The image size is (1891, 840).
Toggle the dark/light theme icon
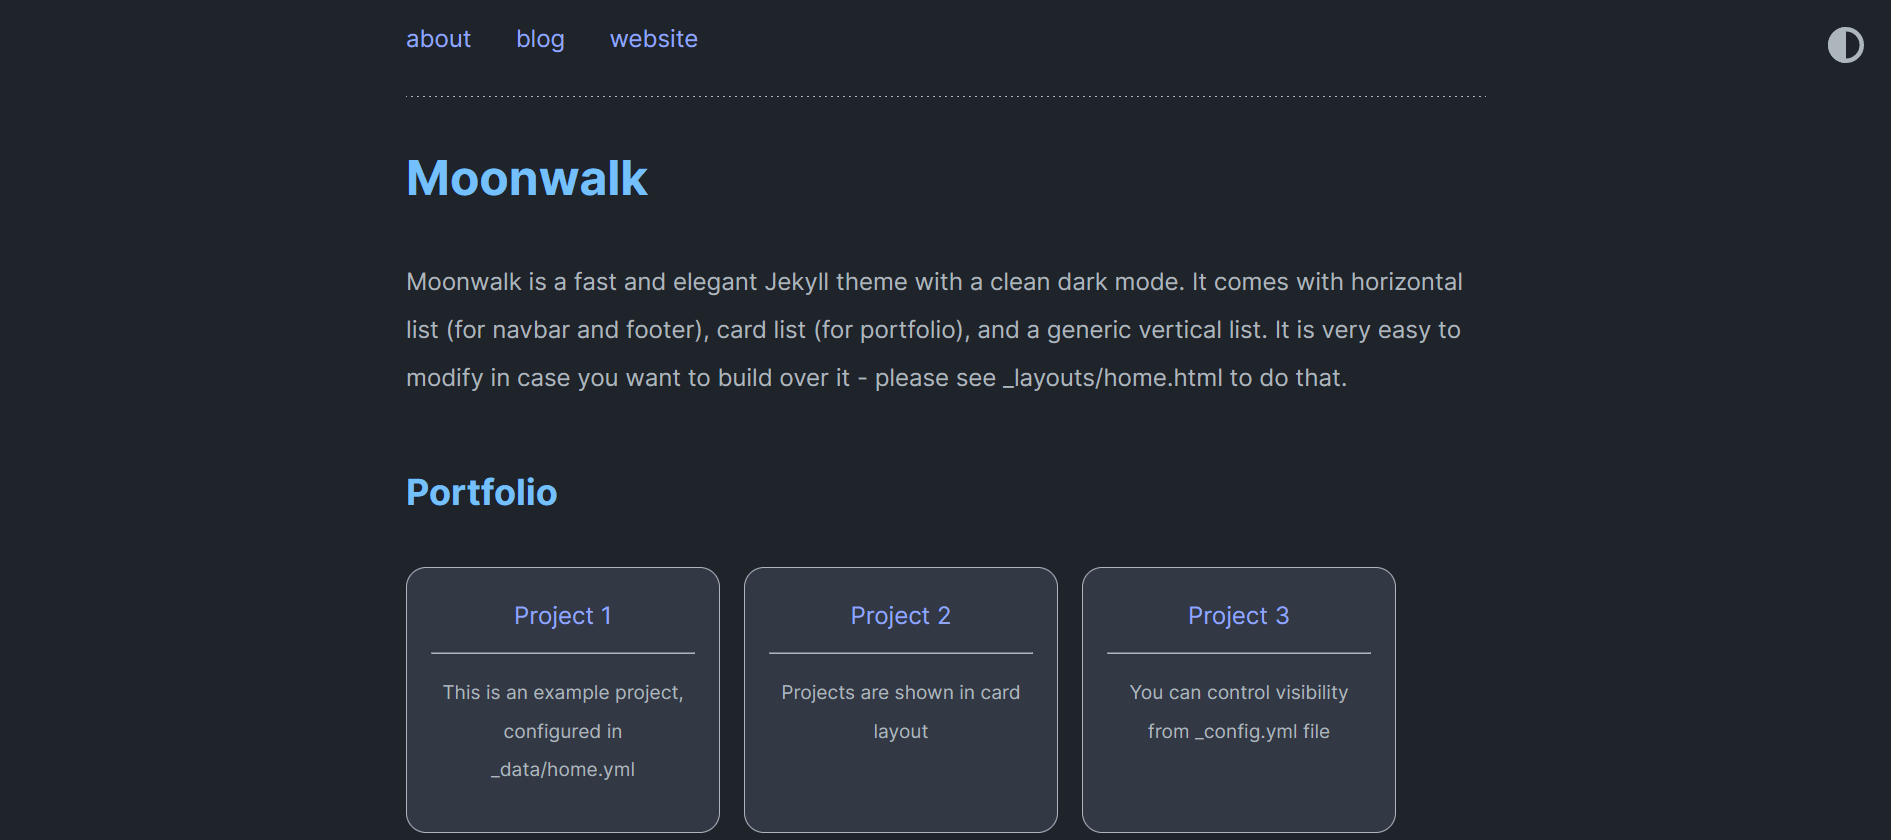click(1845, 45)
